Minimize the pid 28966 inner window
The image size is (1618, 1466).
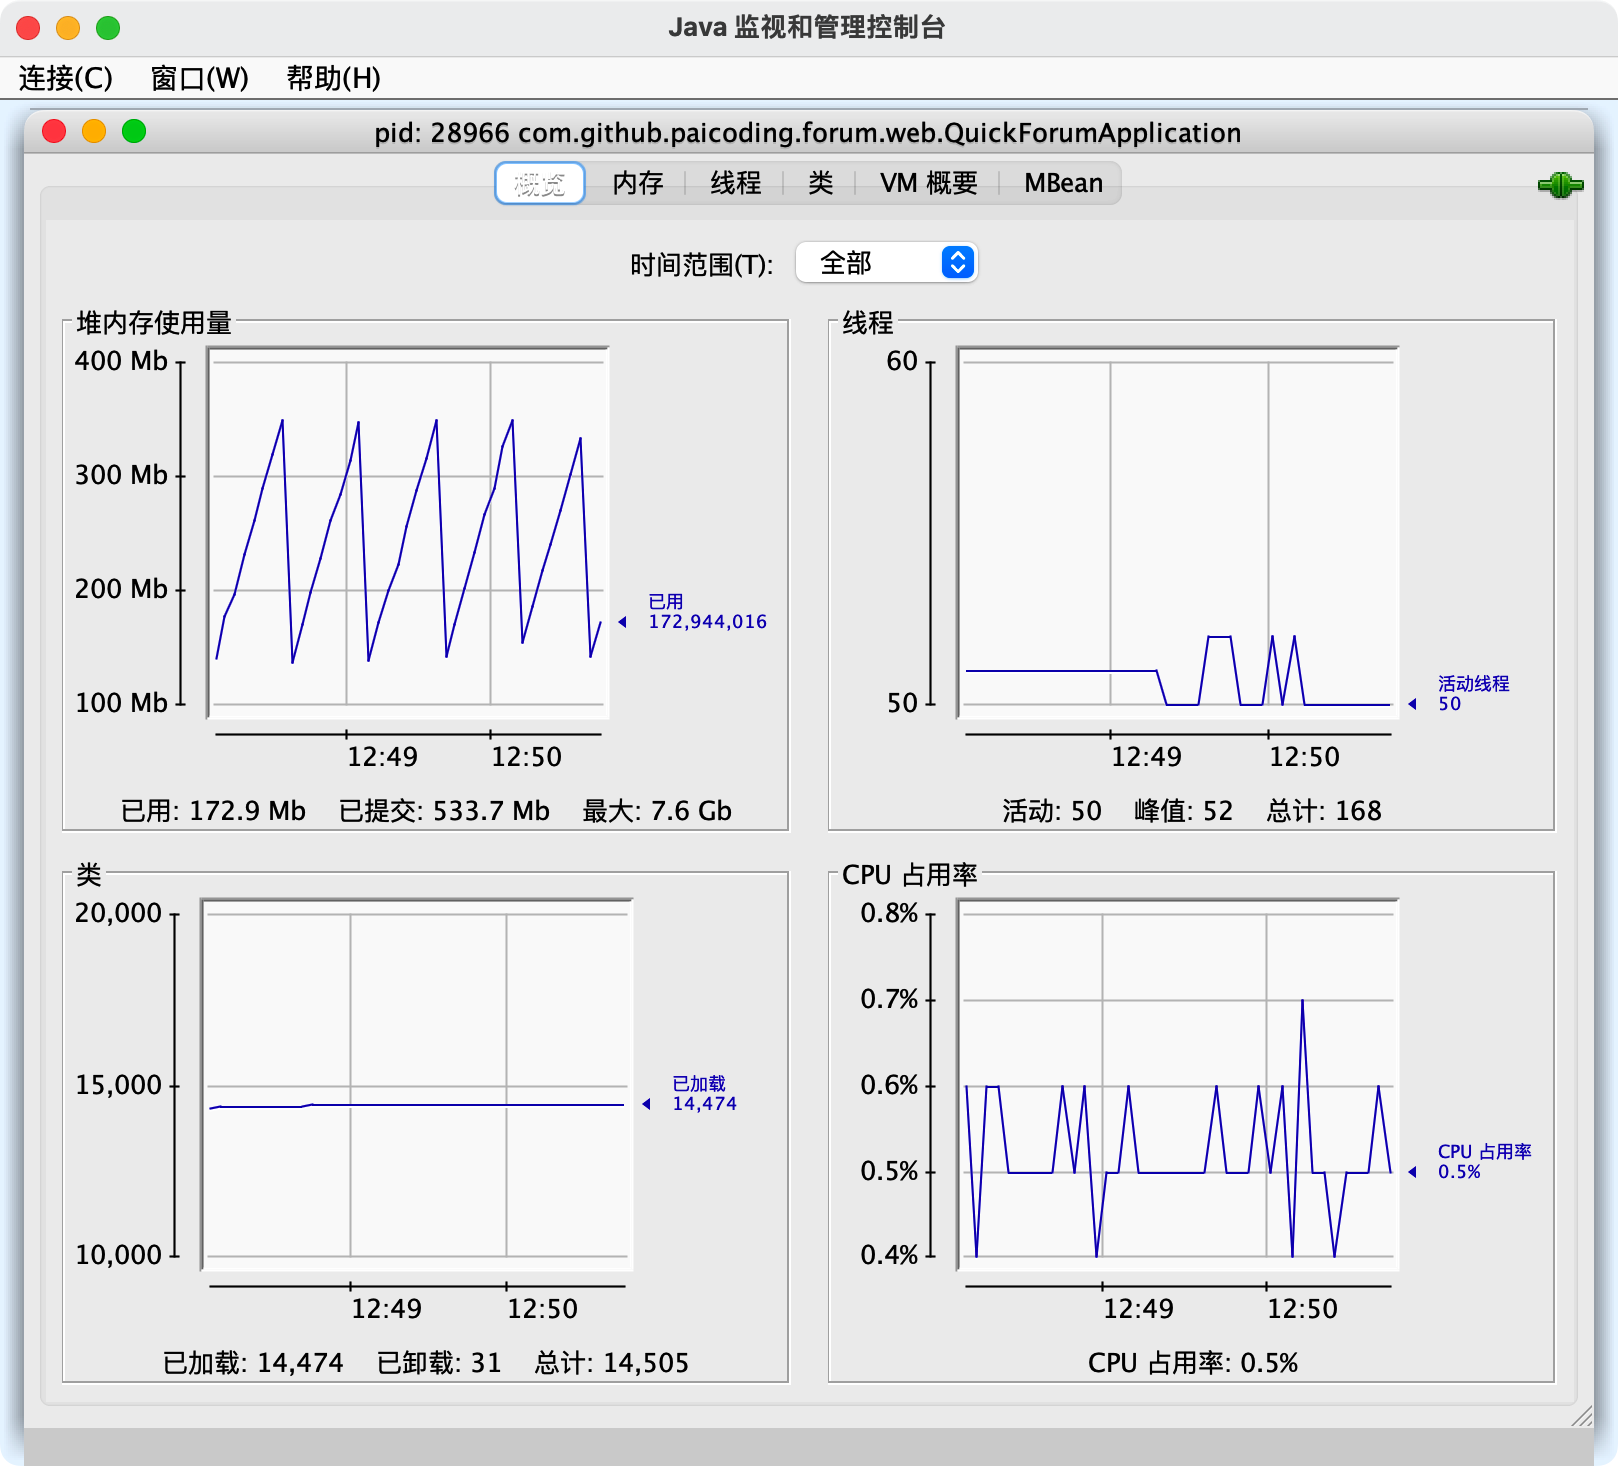(94, 132)
